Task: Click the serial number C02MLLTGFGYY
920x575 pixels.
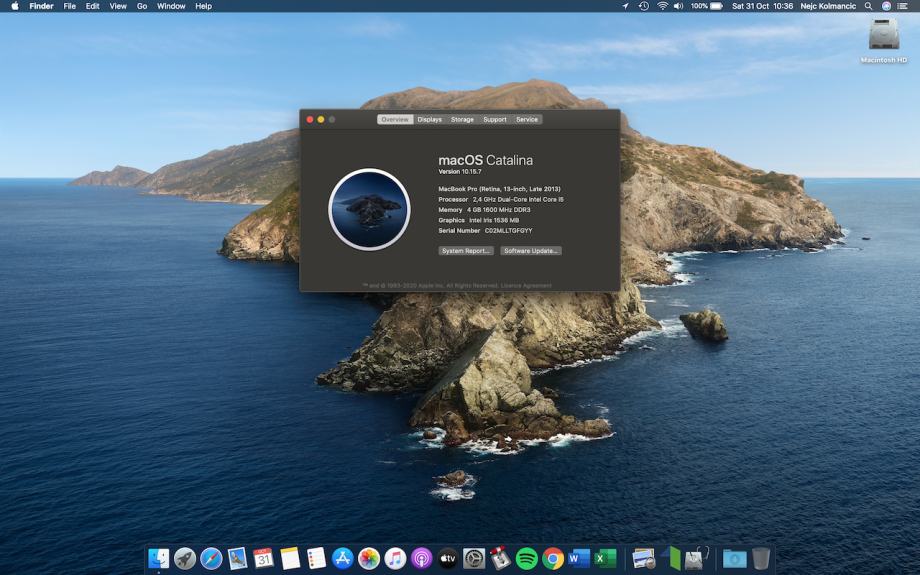Action: point(509,231)
